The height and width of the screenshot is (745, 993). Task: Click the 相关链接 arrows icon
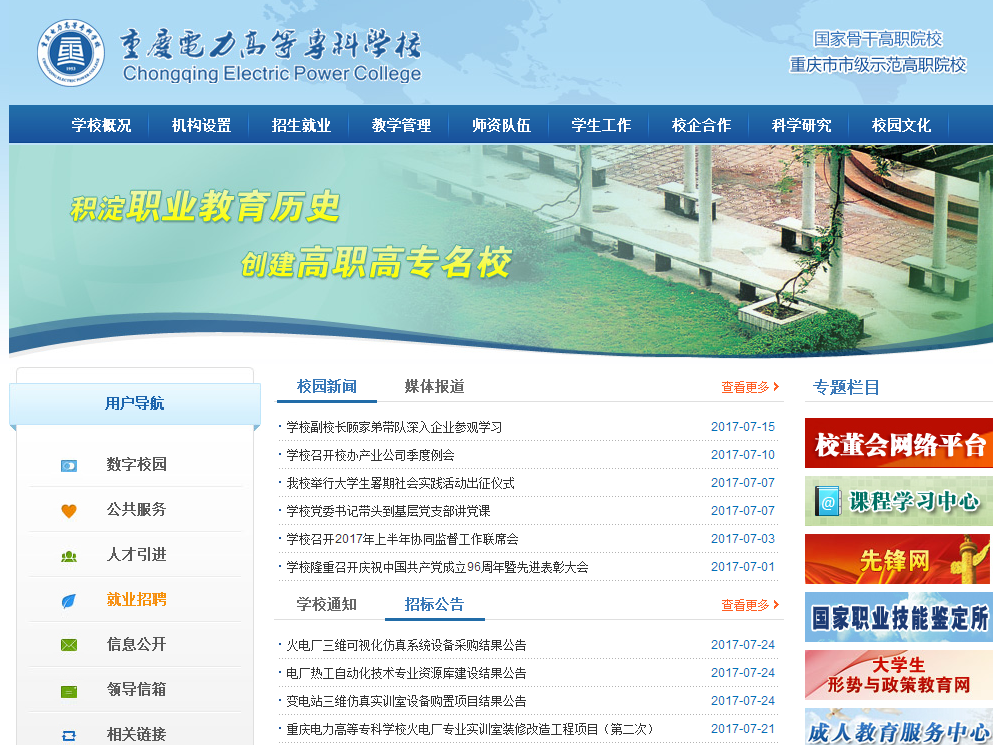pyautogui.click(x=69, y=735)
